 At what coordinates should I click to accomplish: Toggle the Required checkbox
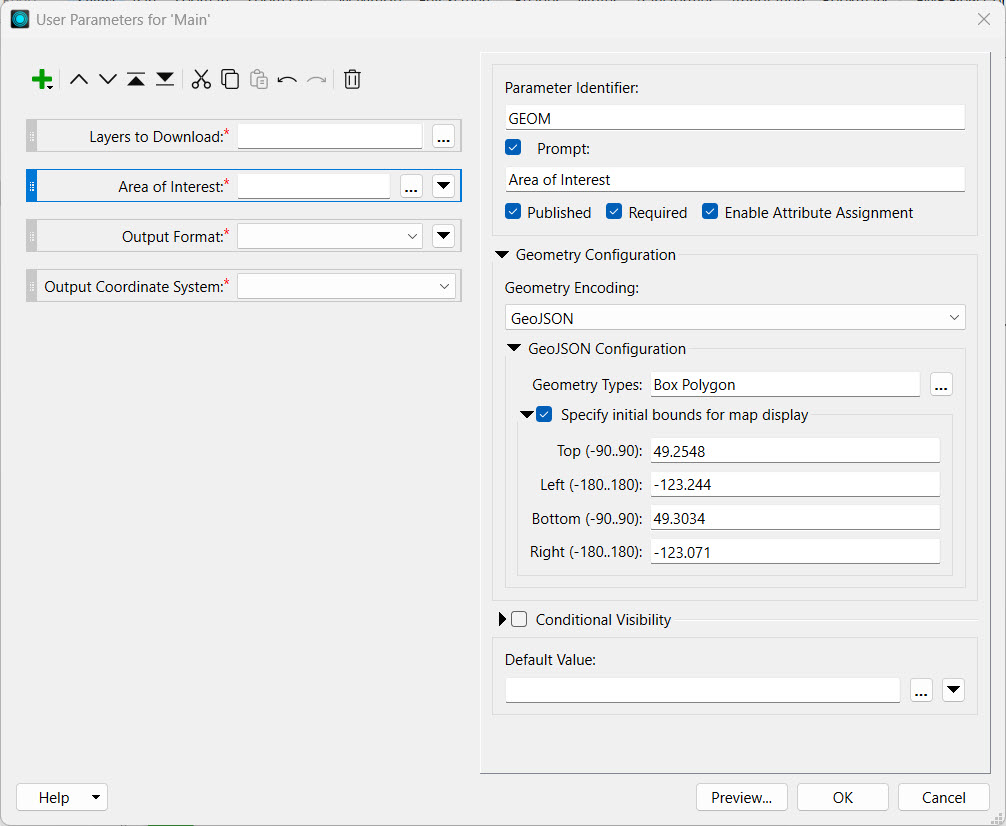[x=614, y=212]
